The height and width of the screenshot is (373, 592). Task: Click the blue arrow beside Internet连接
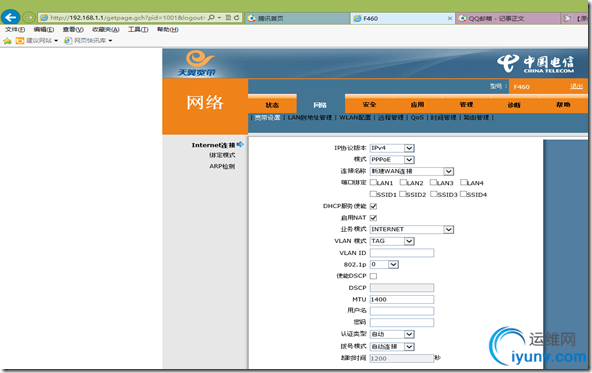(240, 144)
